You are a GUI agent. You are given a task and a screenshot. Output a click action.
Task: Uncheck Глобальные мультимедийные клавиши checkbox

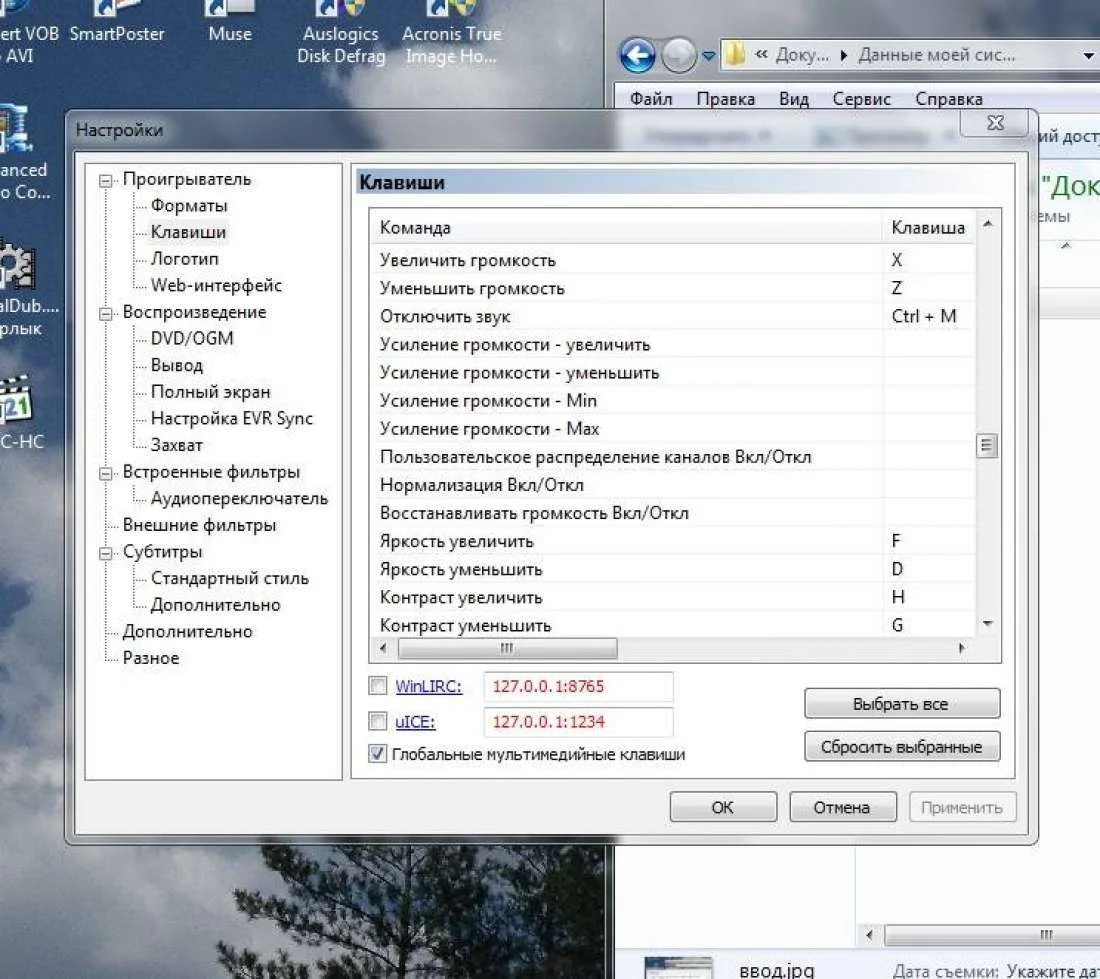pos(377,754)
